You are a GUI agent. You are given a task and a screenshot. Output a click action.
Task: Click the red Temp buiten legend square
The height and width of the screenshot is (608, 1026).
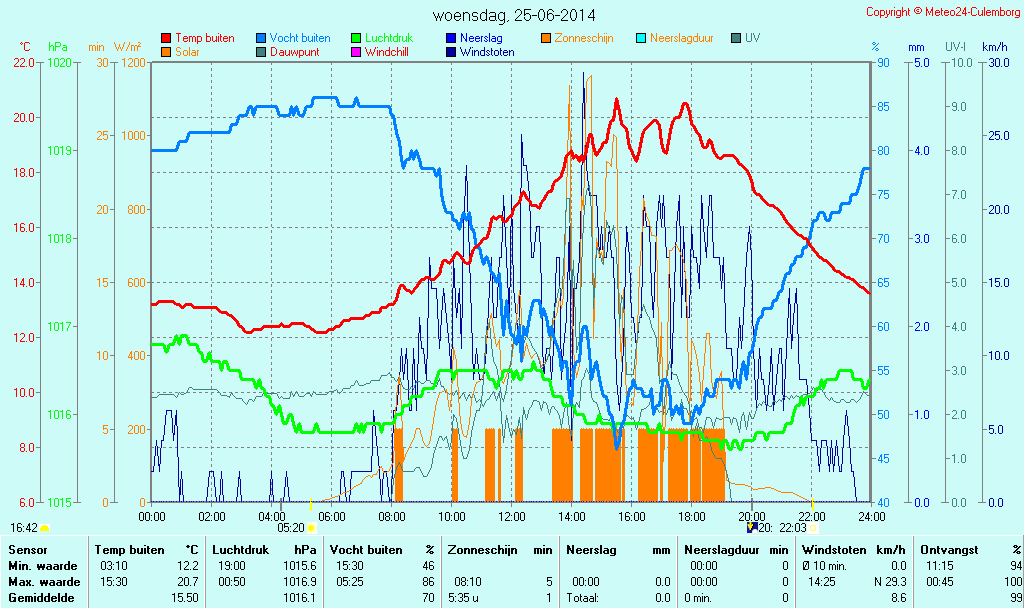click(165, 38)
